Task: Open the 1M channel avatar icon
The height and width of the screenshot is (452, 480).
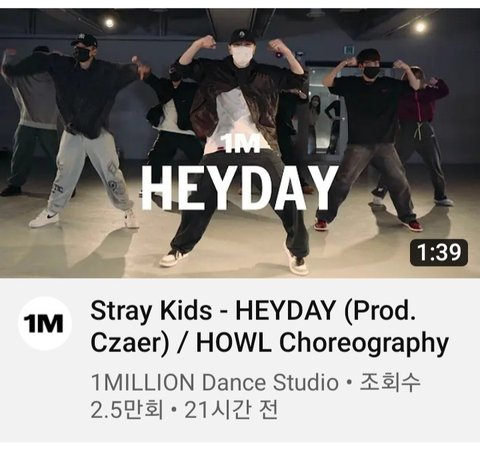Action: 45,323
